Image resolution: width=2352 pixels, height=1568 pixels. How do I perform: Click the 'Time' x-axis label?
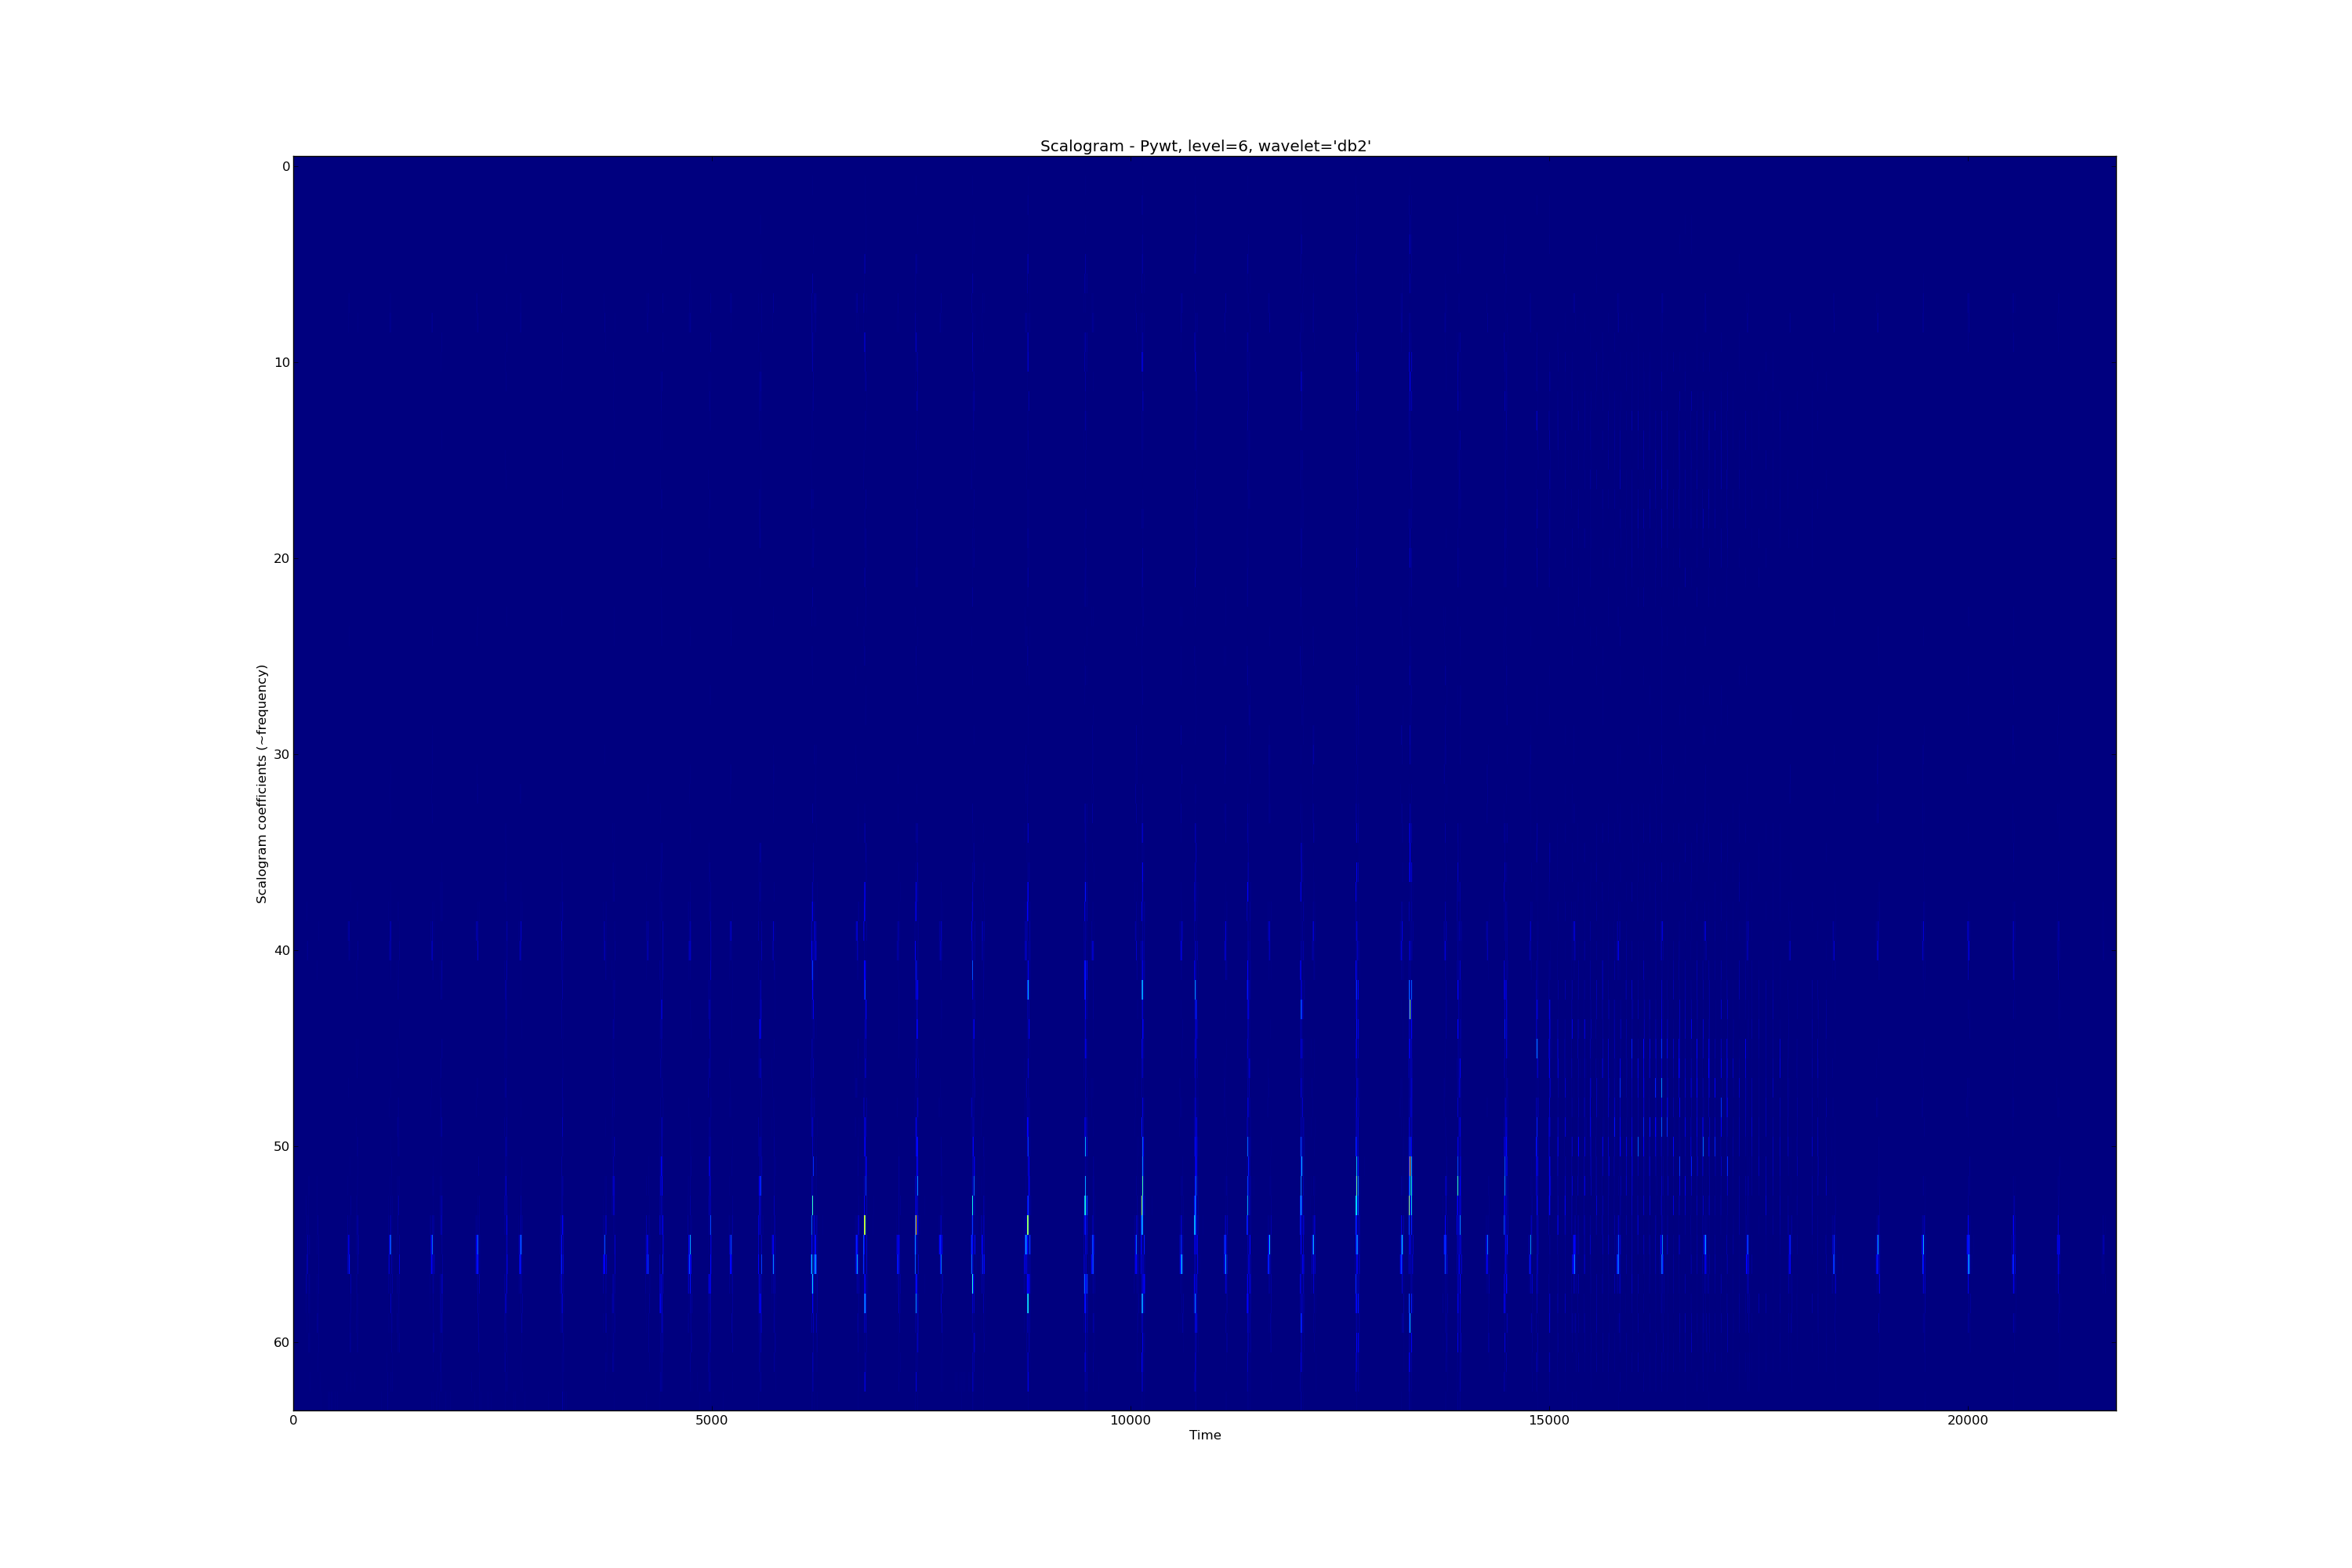tap(1204, 1435)
